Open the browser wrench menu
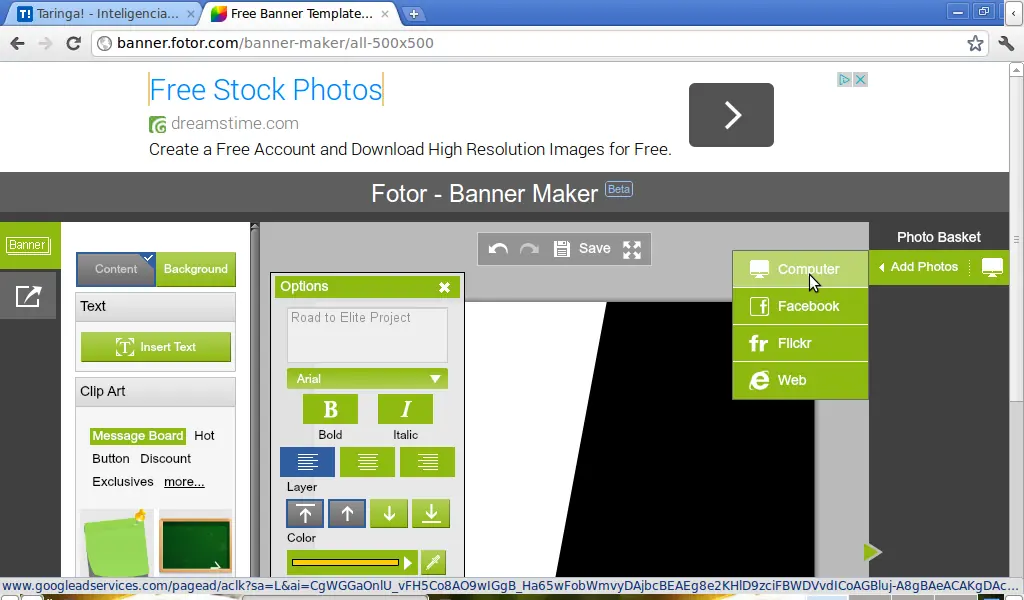This screenshot has width=1024, height=600. [x=1006, y=44]
